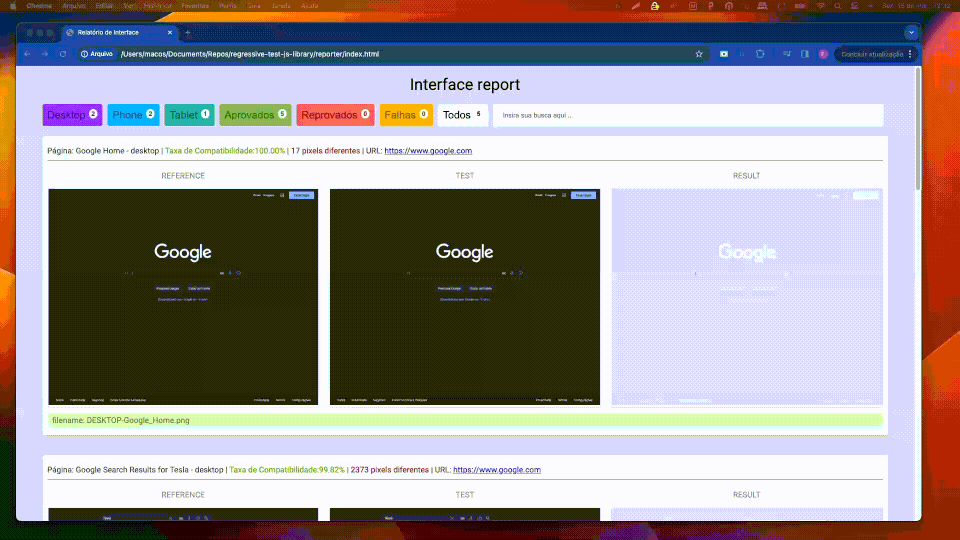Show Reprovados results
Viewport: 960px width, 540px height.
(335, 115)
